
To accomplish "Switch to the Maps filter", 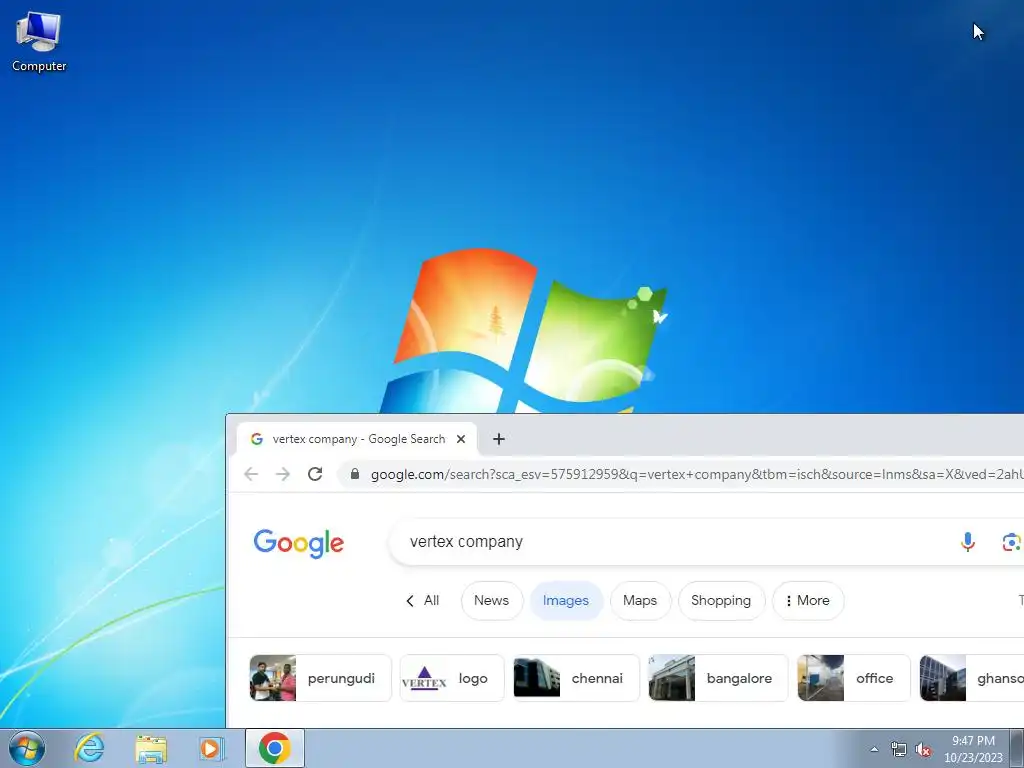I will click(x=640, y=601).
